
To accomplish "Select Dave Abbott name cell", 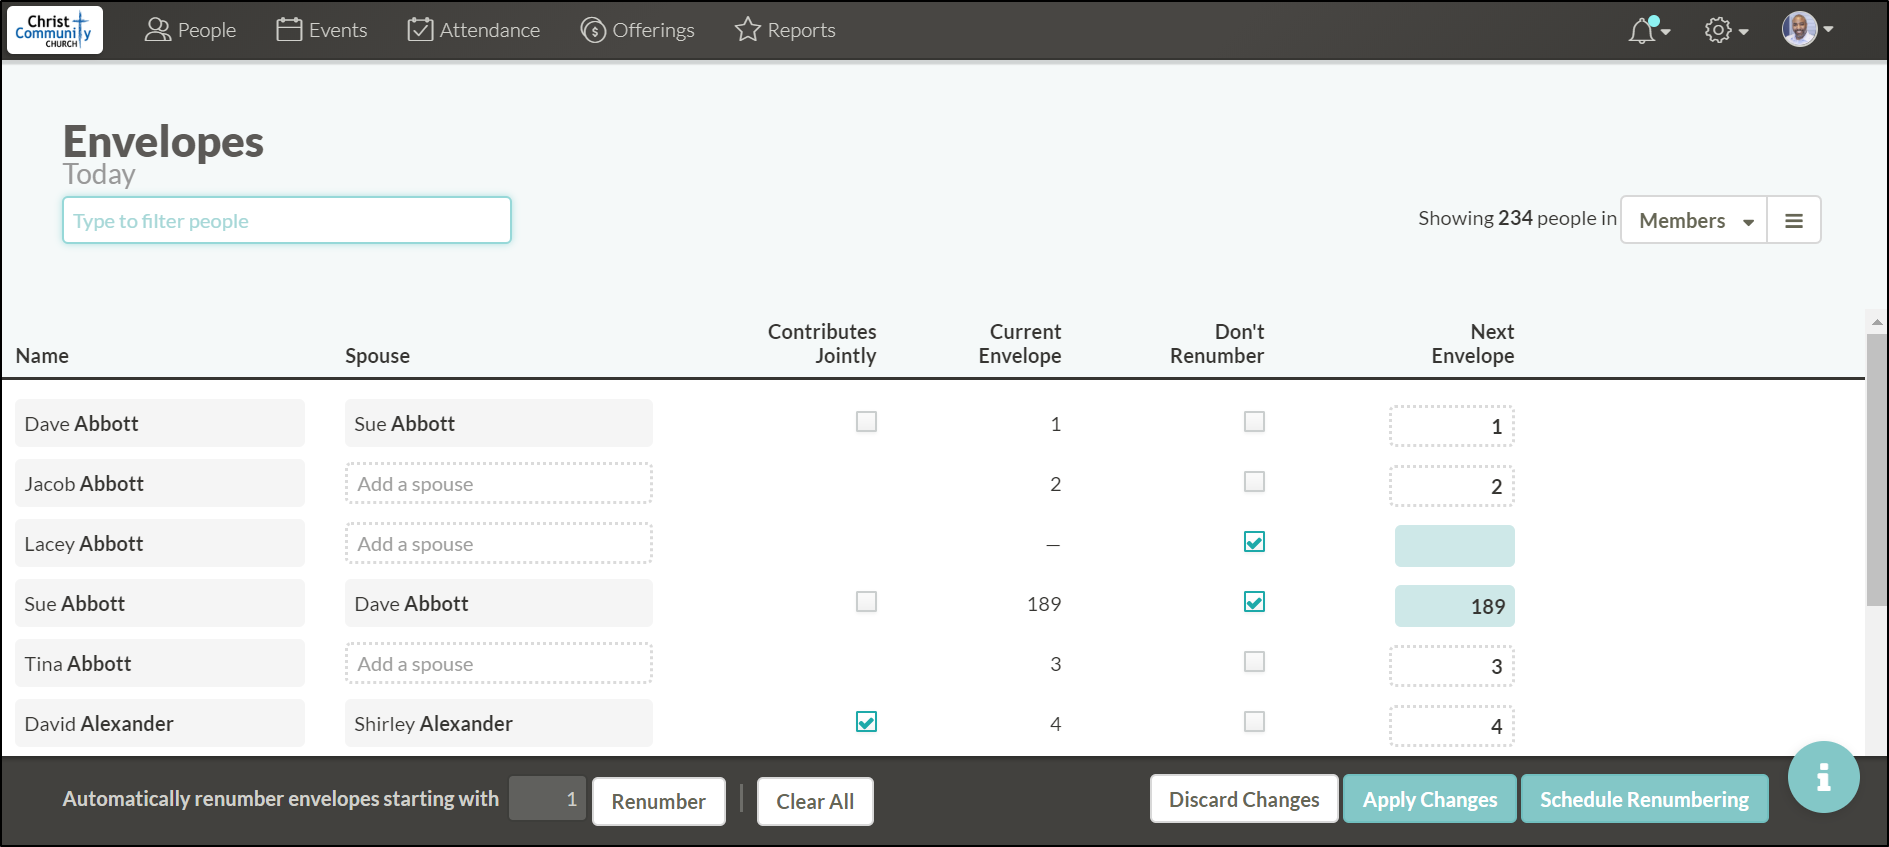I will (x=160, y=423).
